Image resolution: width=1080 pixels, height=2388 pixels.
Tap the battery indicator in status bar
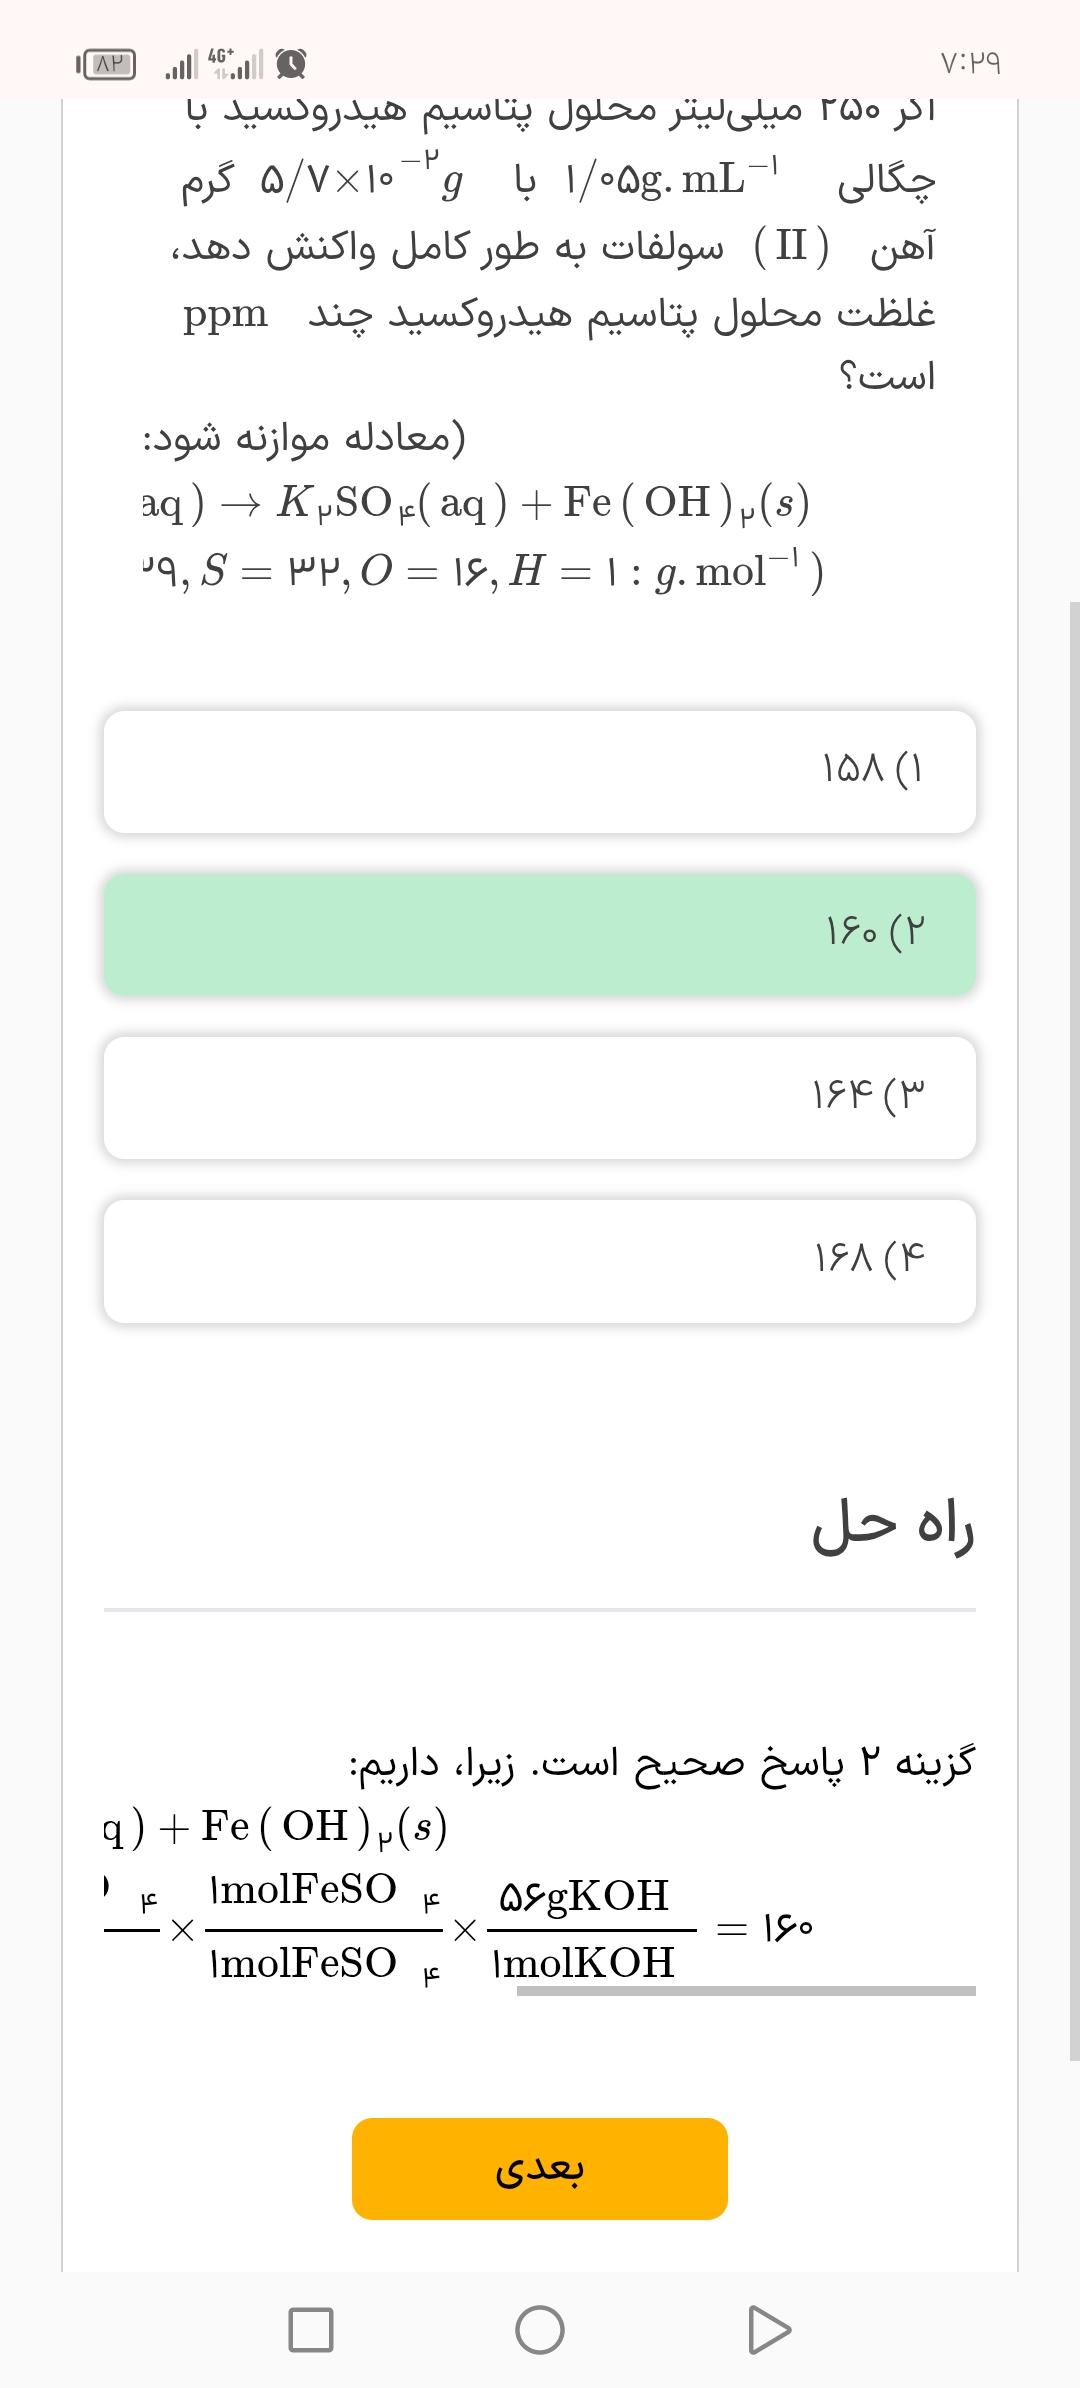[107, 65]
